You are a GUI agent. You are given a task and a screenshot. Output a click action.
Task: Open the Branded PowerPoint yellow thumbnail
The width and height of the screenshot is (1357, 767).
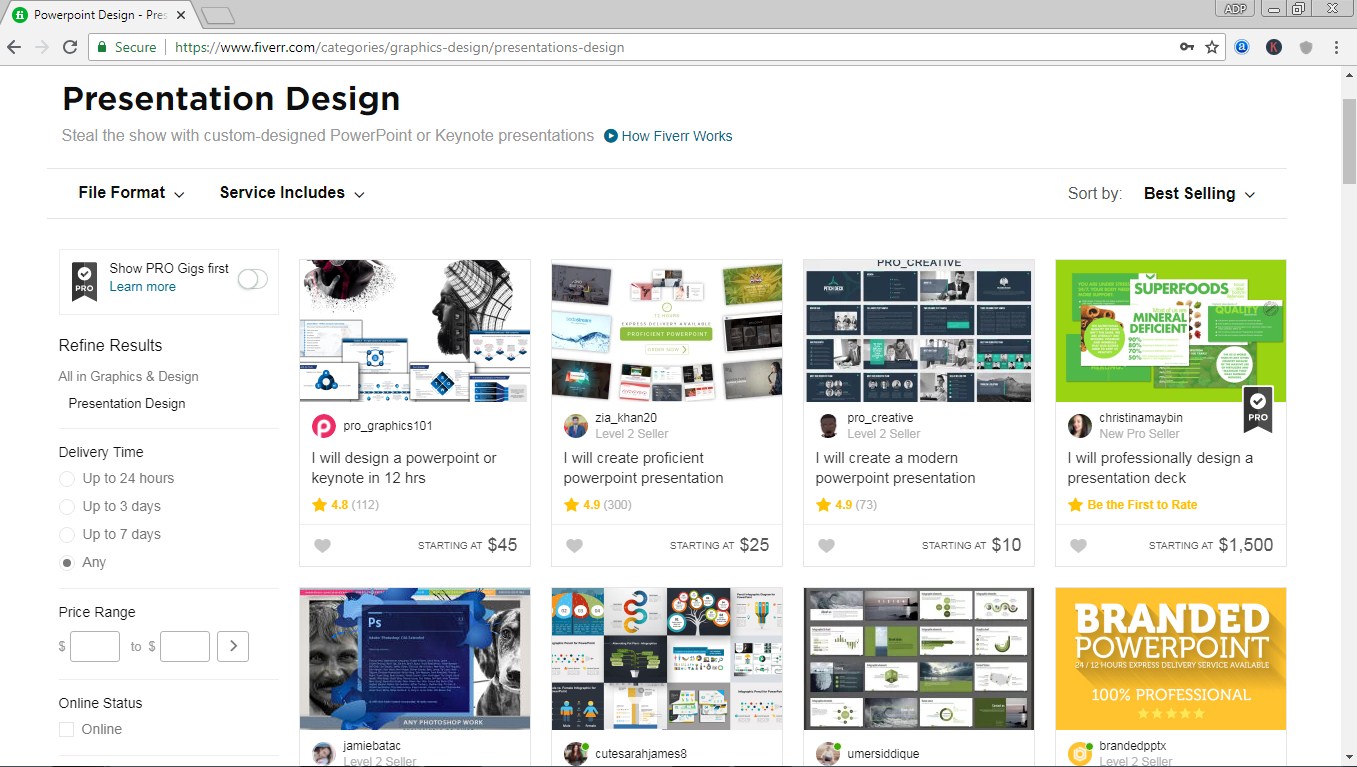(1171, 659)
